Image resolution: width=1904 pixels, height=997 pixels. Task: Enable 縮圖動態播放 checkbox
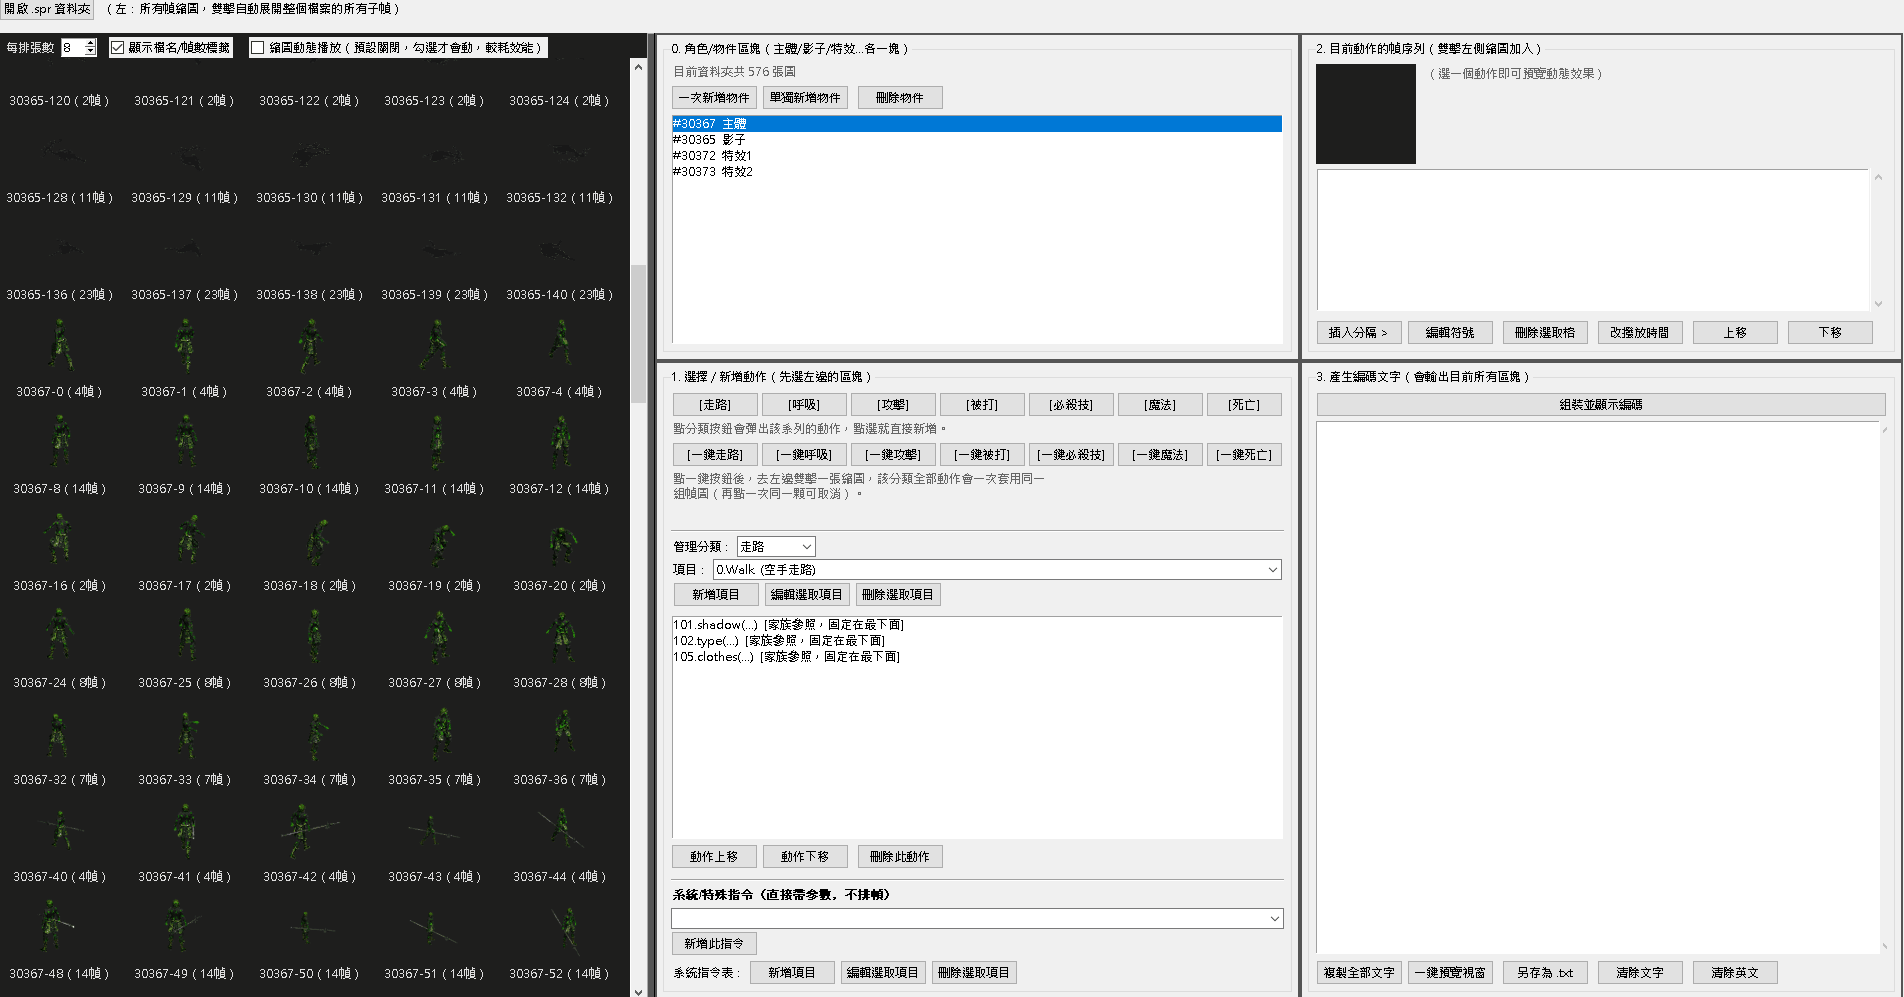tap(257, 47)
